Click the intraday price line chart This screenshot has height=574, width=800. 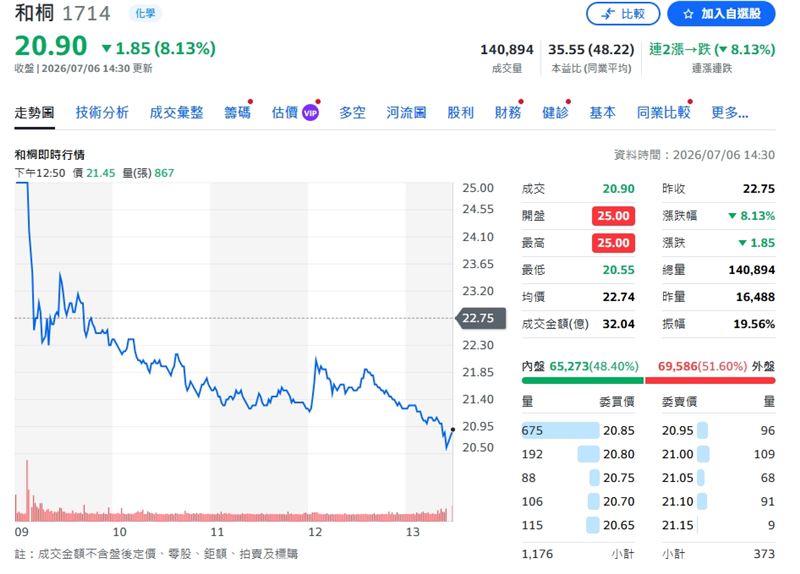point(234,316)
